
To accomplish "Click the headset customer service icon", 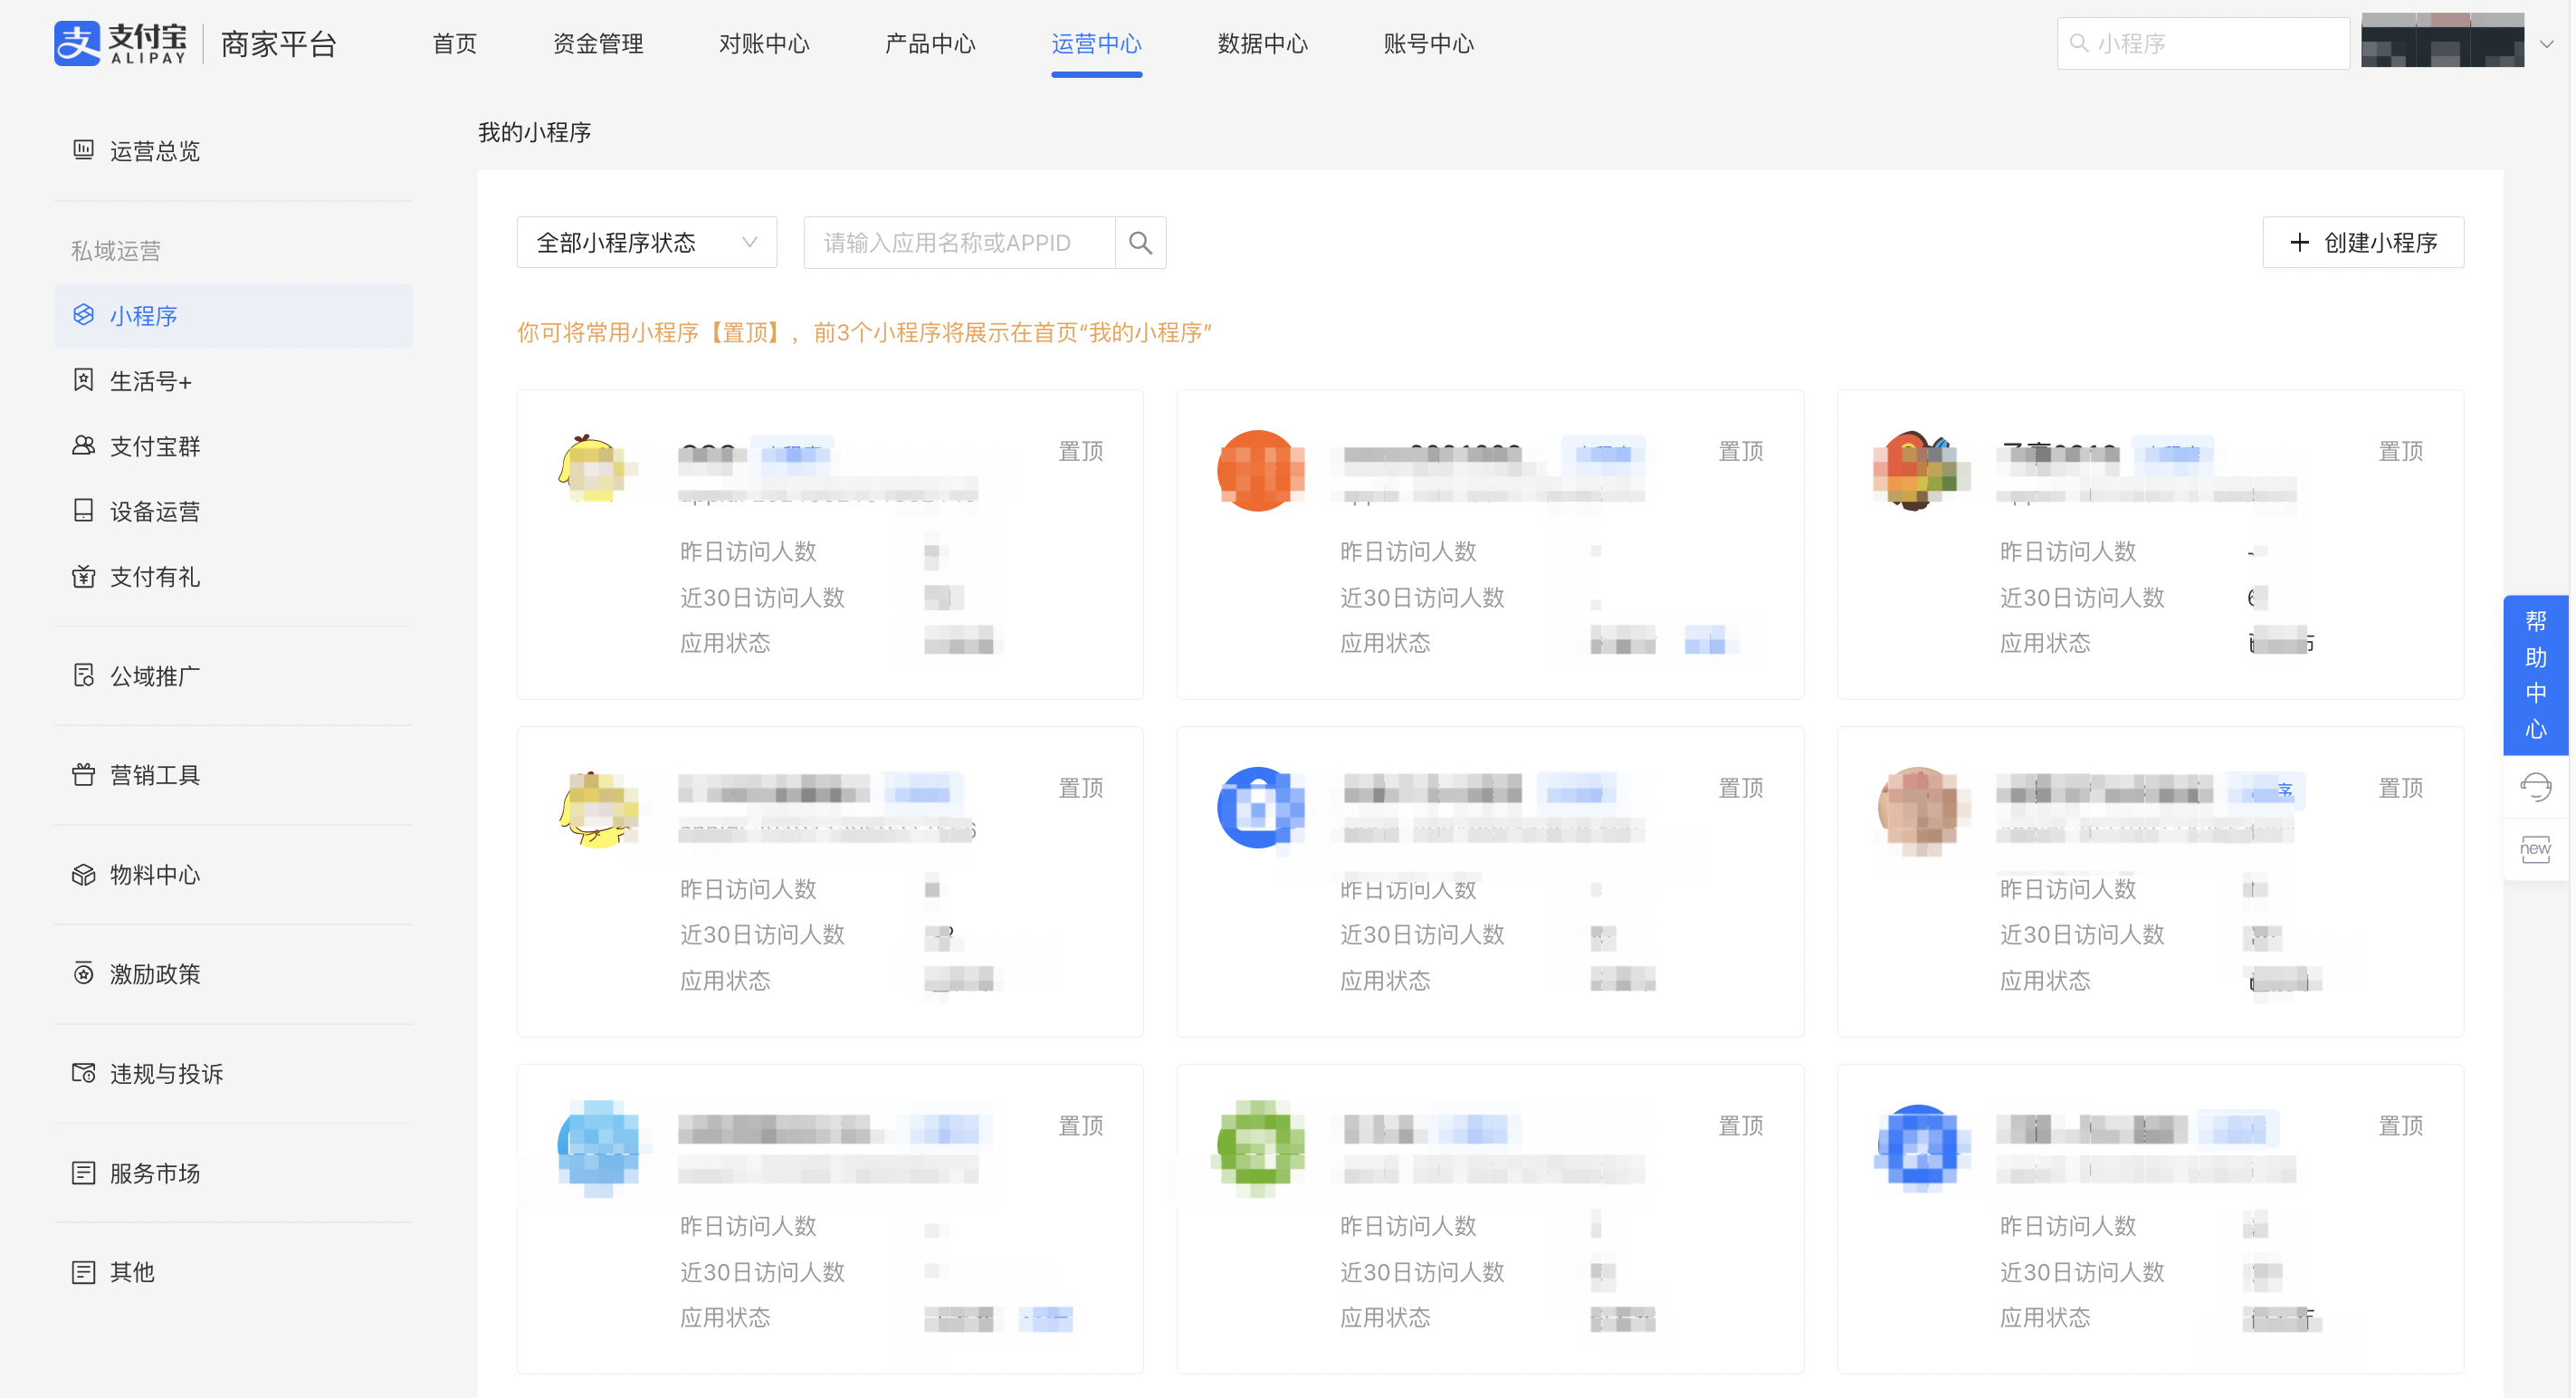I will click(2534, 787).
